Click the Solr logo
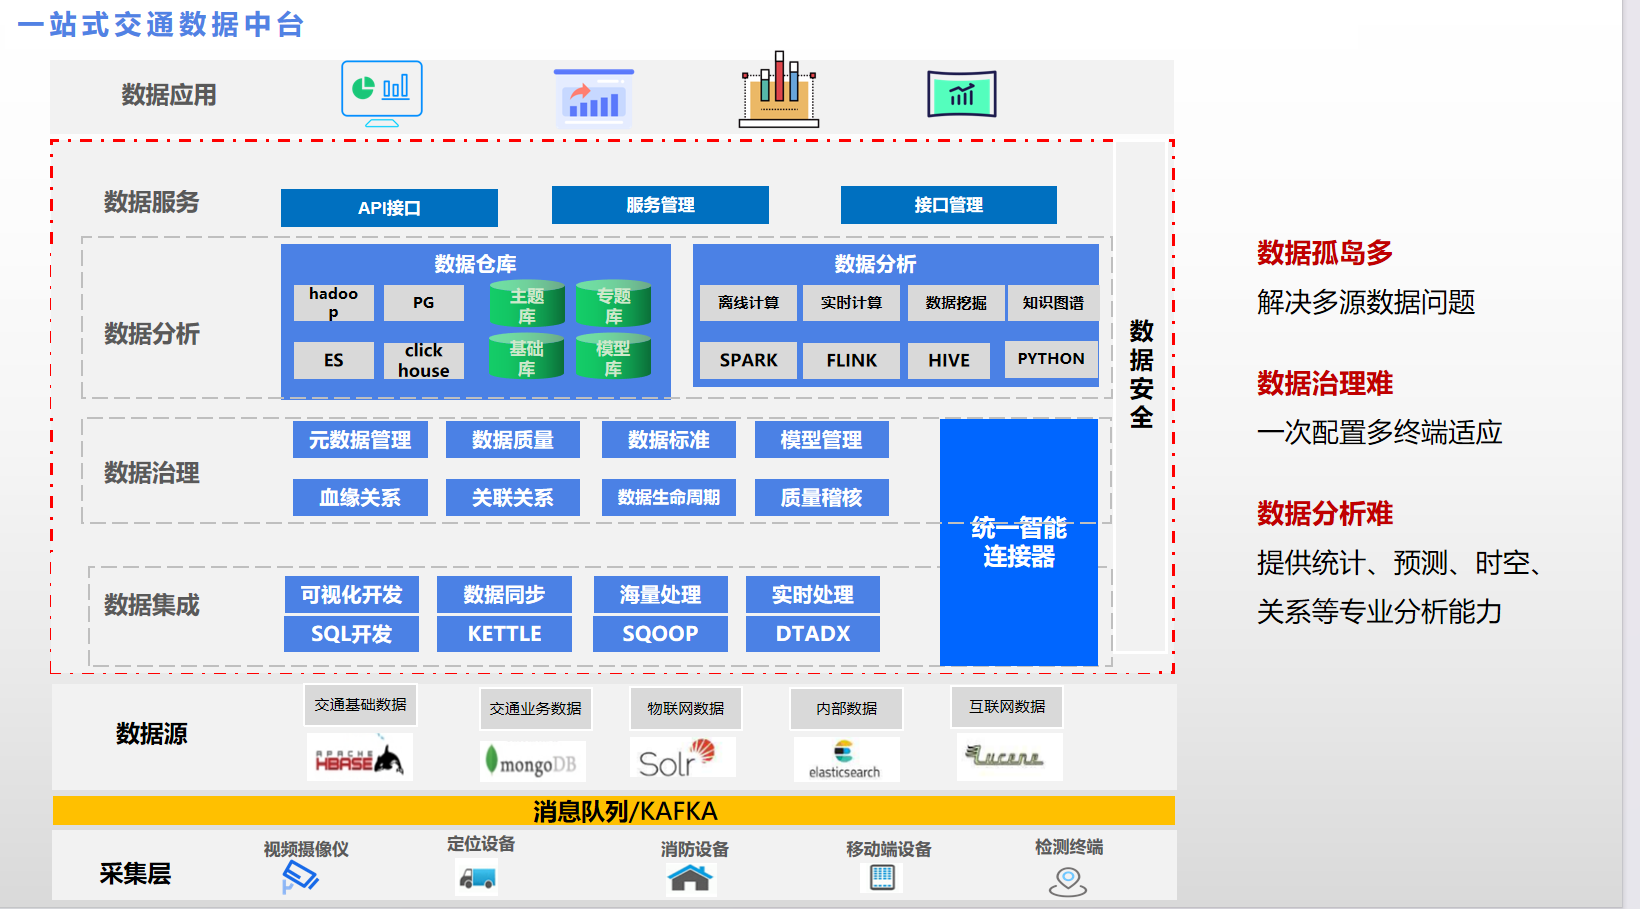1640x909 pixels. point(682,758)
